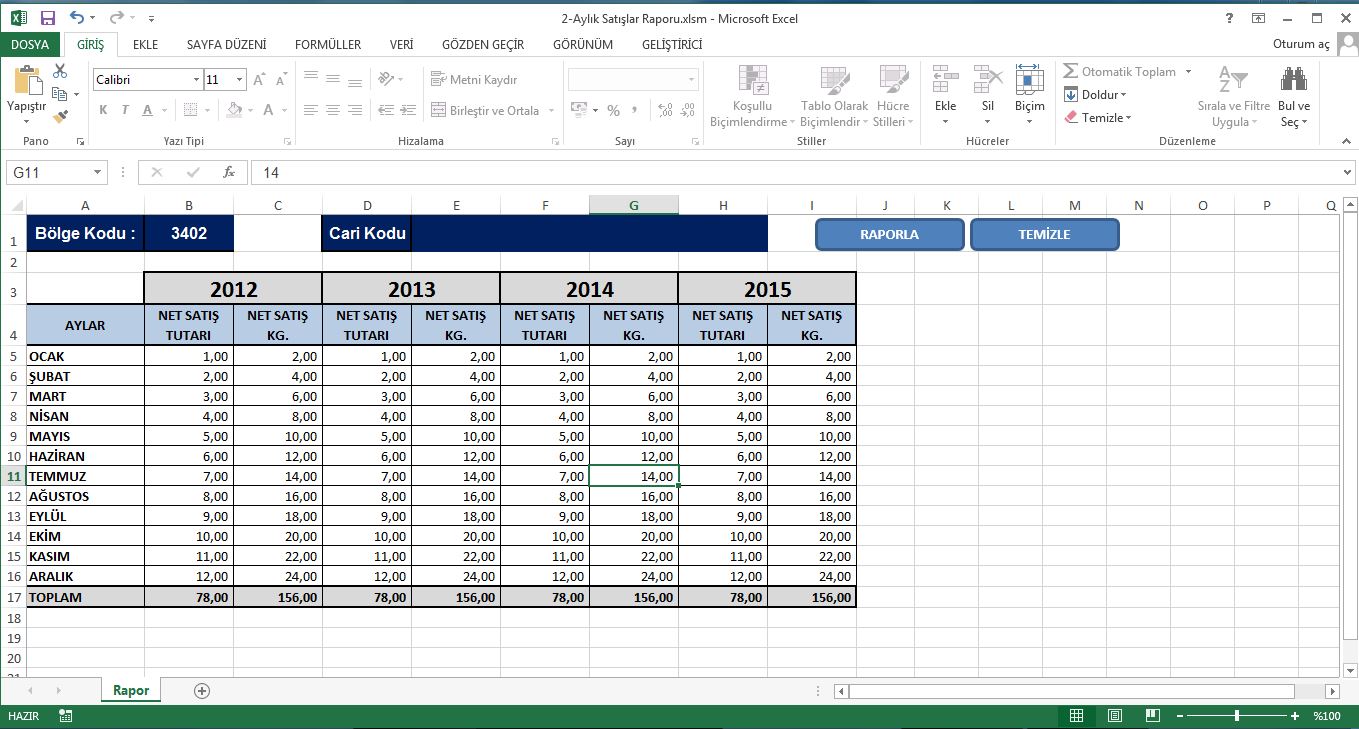Switch to Page Layout view in status bar
This screenshot has height=729, width=1359.
click(x=1115, y=715)
